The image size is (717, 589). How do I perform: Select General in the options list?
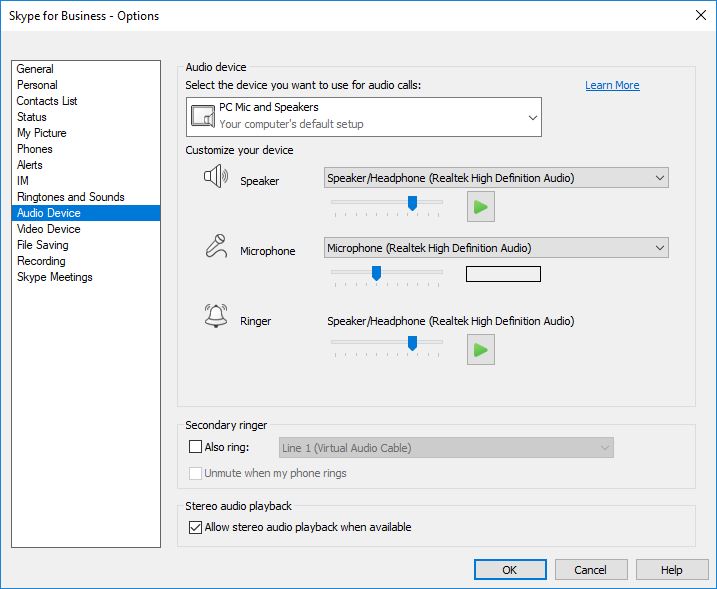(86, 69)
